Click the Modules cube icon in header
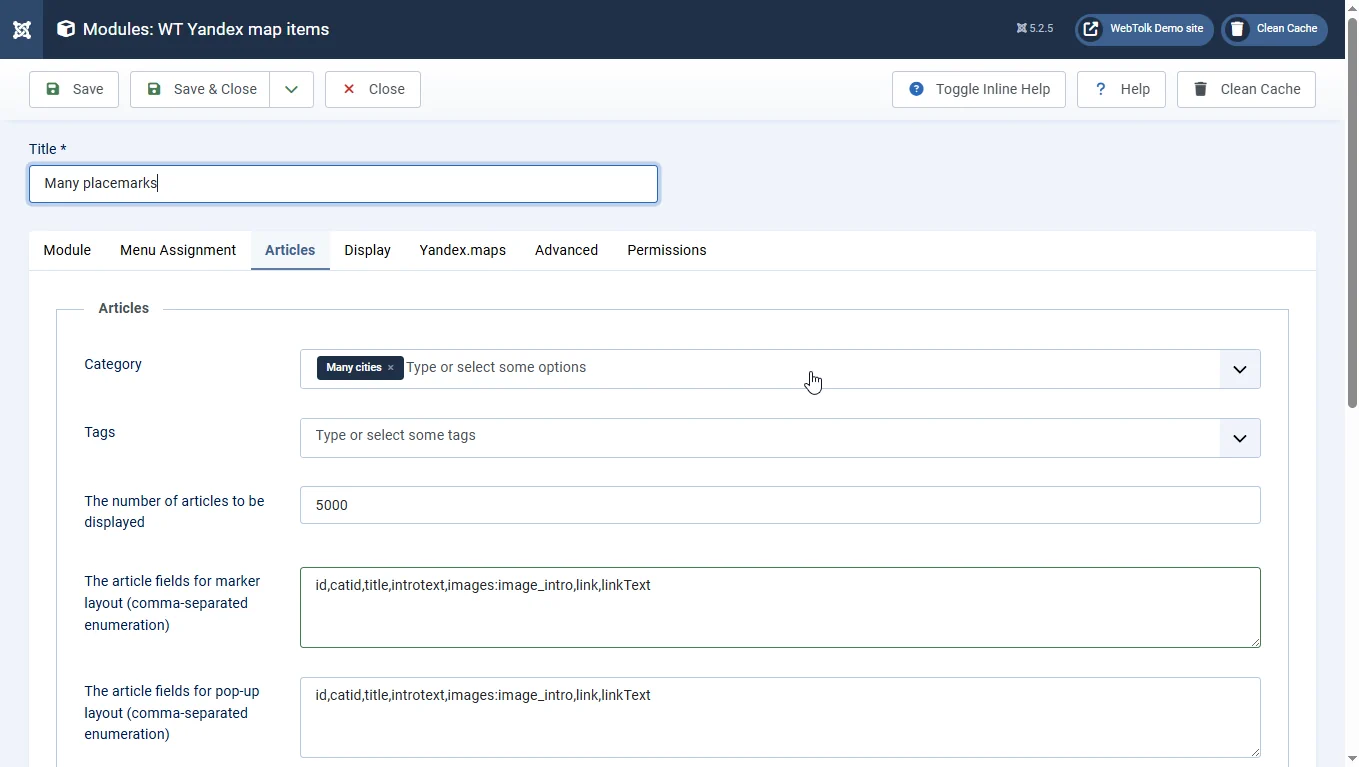Image resolution: width=1359 pixels, height=767 pixels. pos(66,29)
